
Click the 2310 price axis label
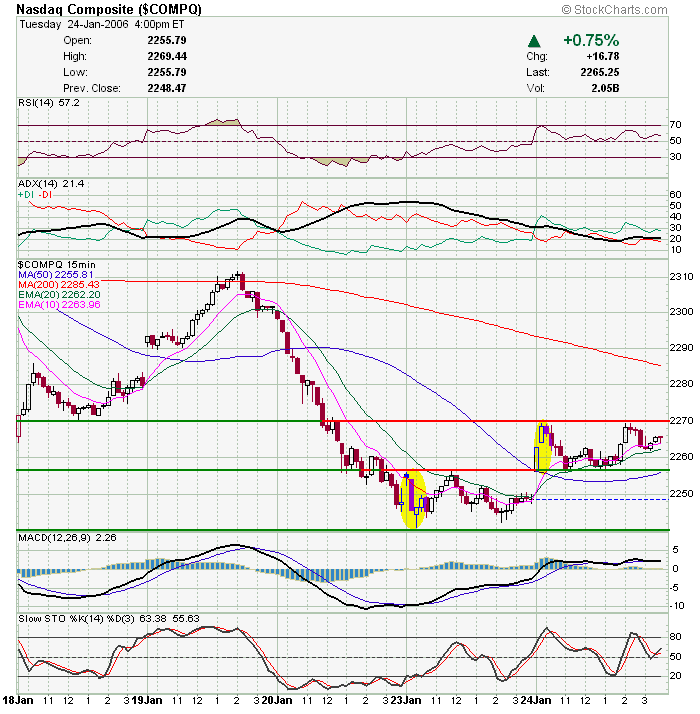click(x=681, y=276)
